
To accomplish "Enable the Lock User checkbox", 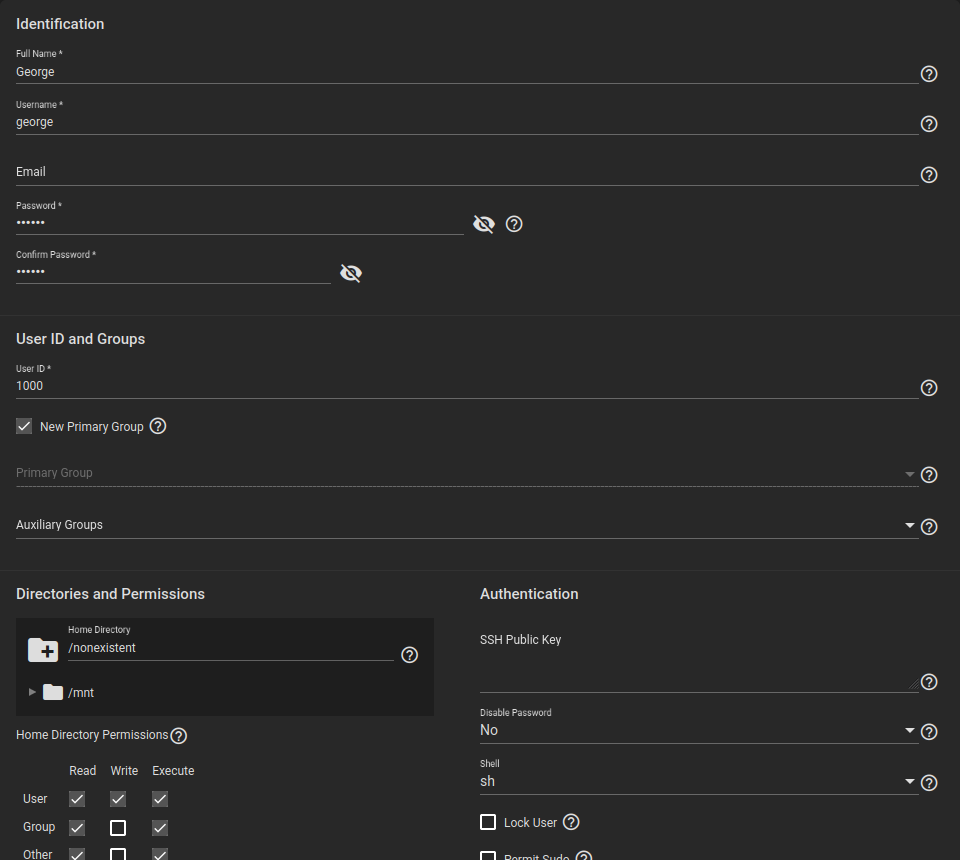I will (488, 822).
